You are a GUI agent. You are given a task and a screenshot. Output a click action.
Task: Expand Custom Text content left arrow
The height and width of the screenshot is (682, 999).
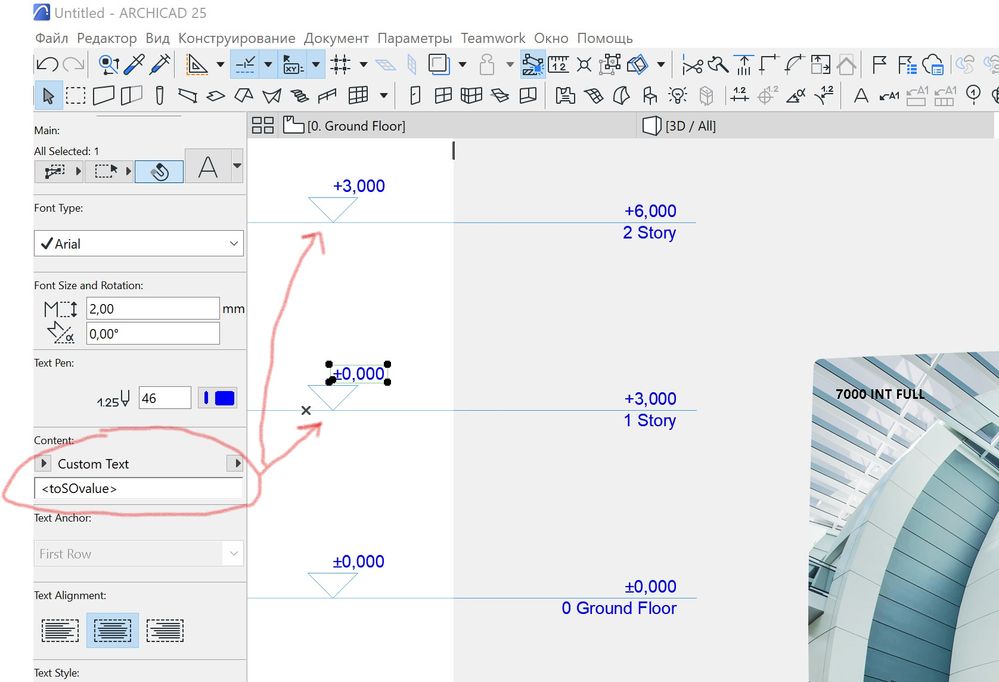tap(43, 463)
